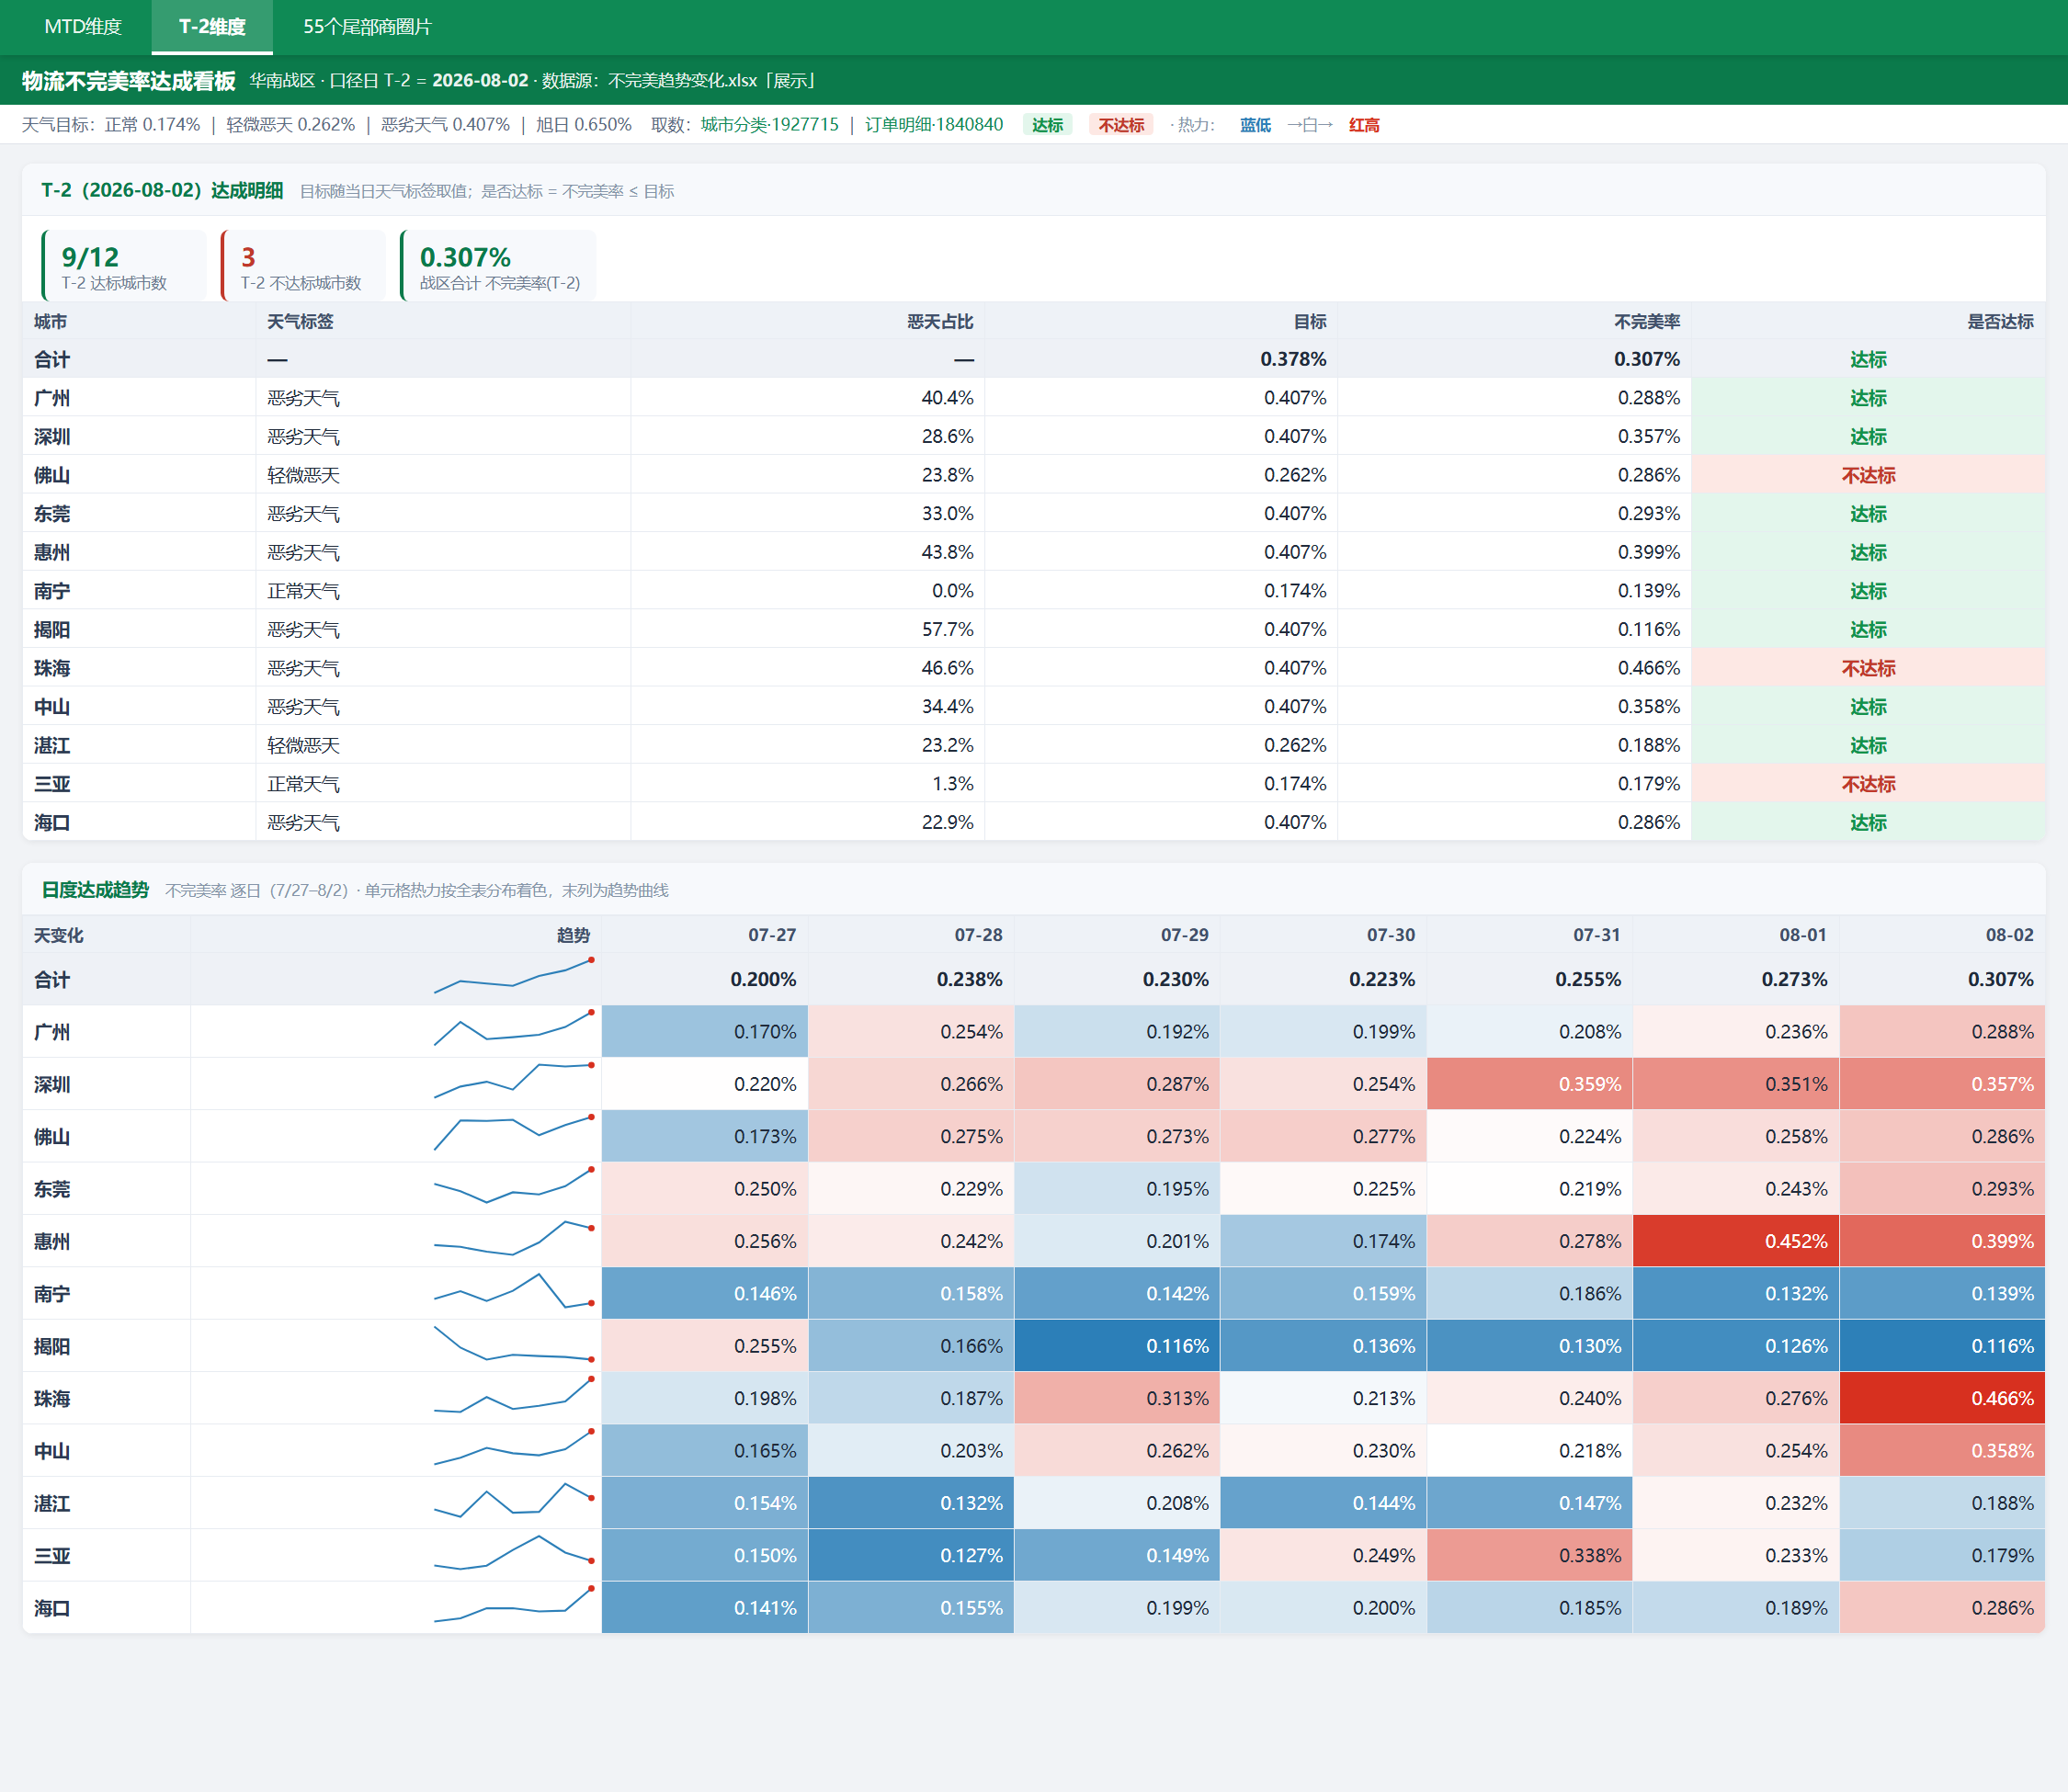Screen dimensions: 2068x1792
Task: Click the 0.307% 战区合计 不完美率 card
Action: (498, 266)
